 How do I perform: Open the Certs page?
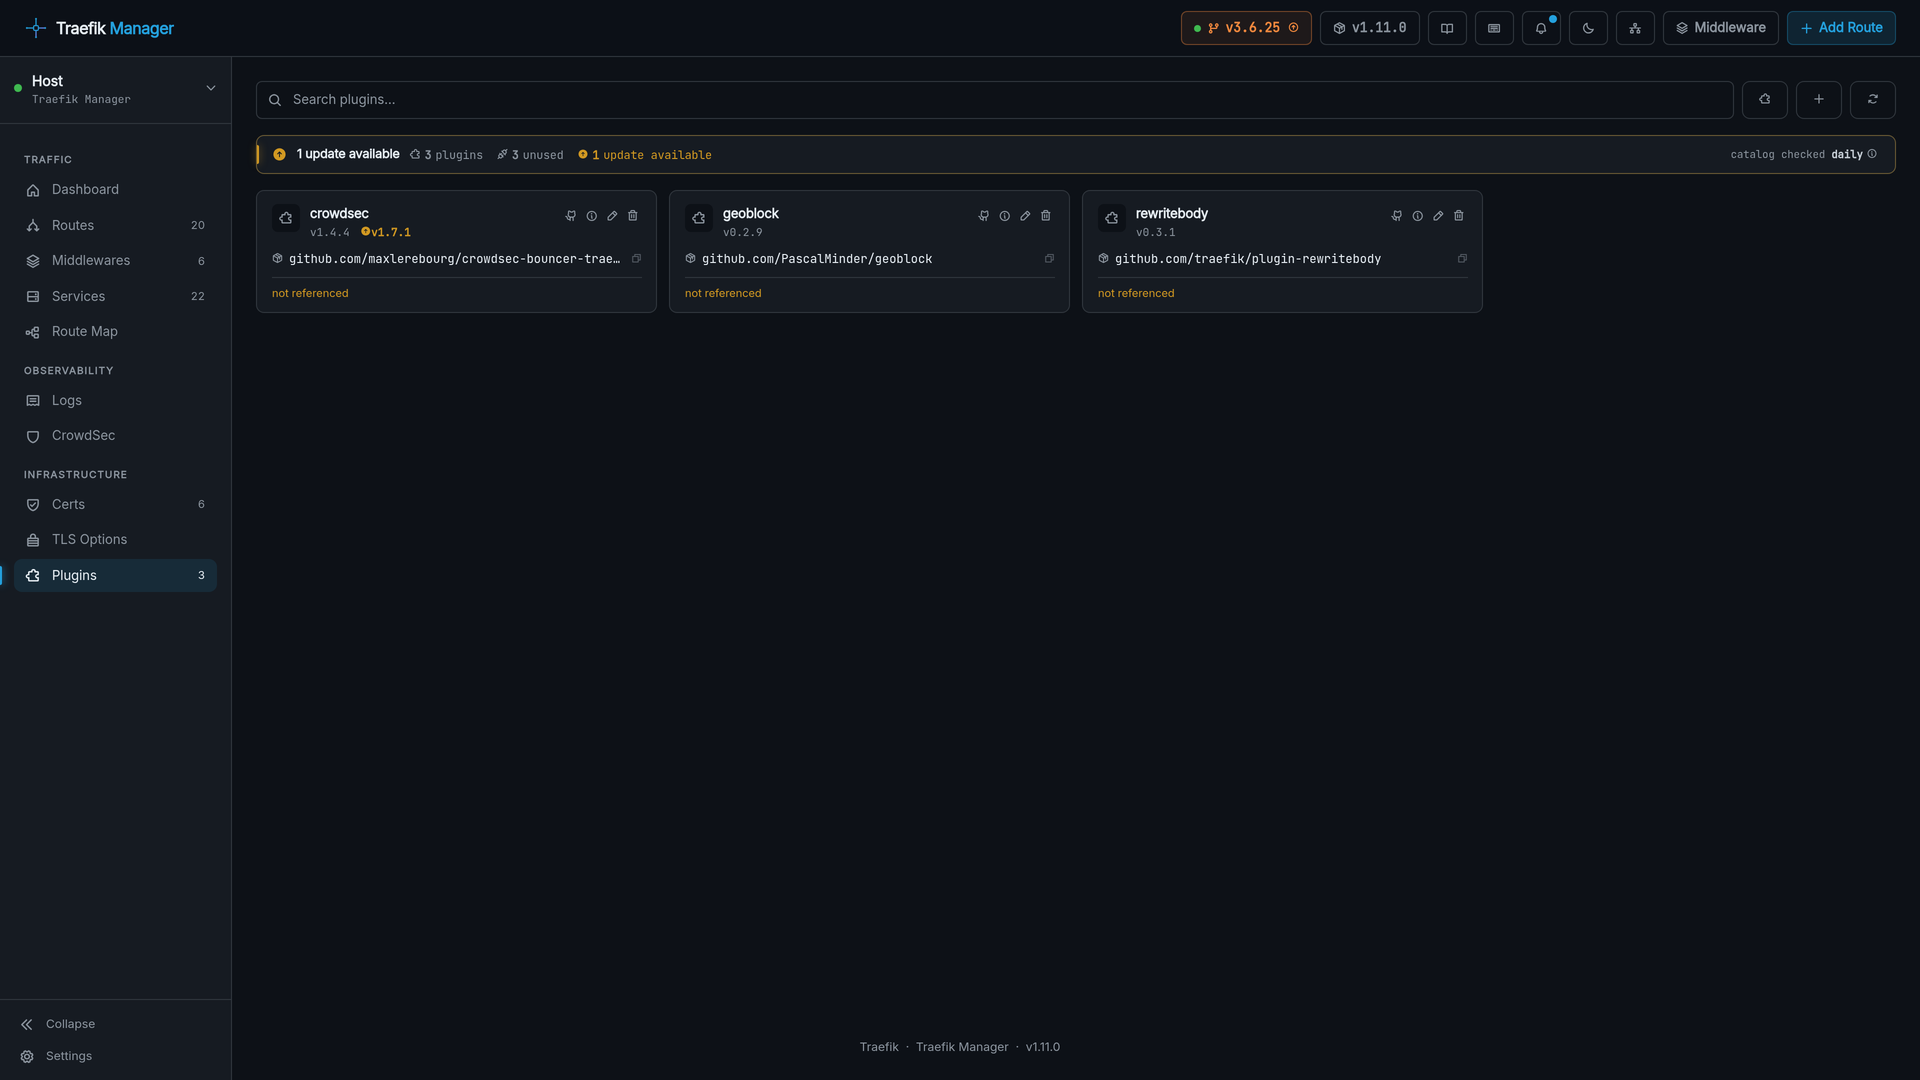pyautogui.click(x=115, y=505)
